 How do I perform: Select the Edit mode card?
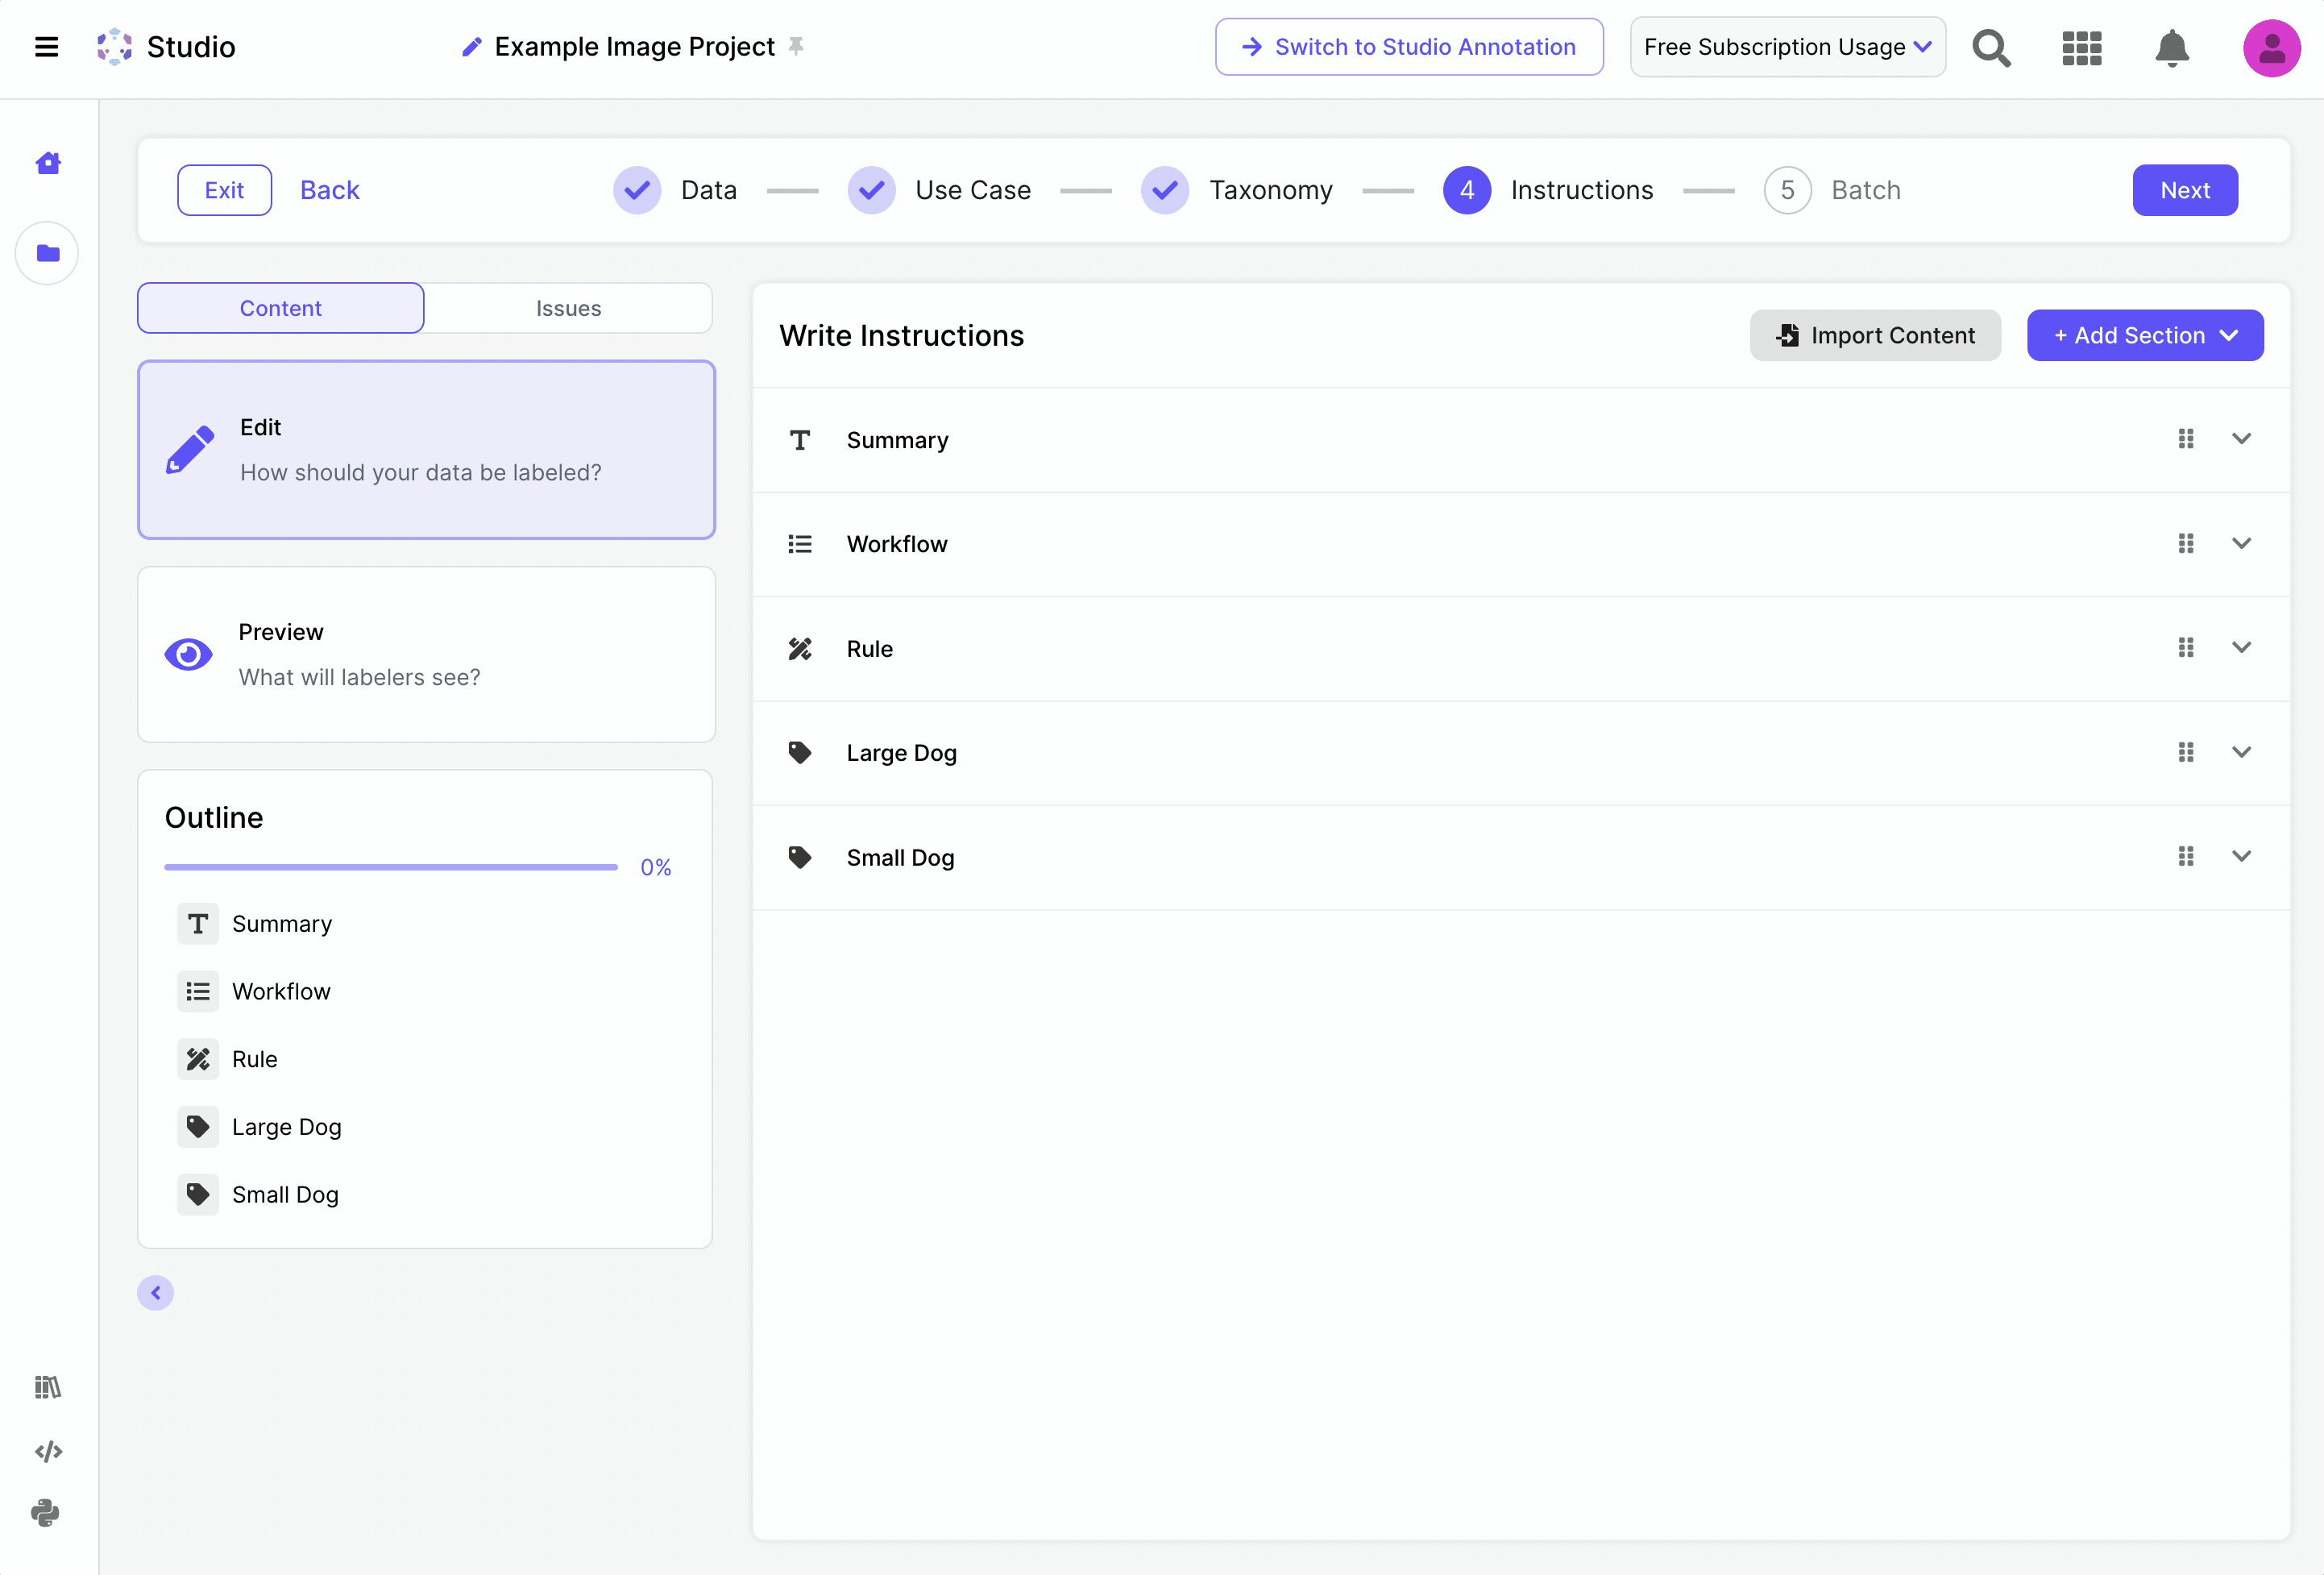click(426, 450)
